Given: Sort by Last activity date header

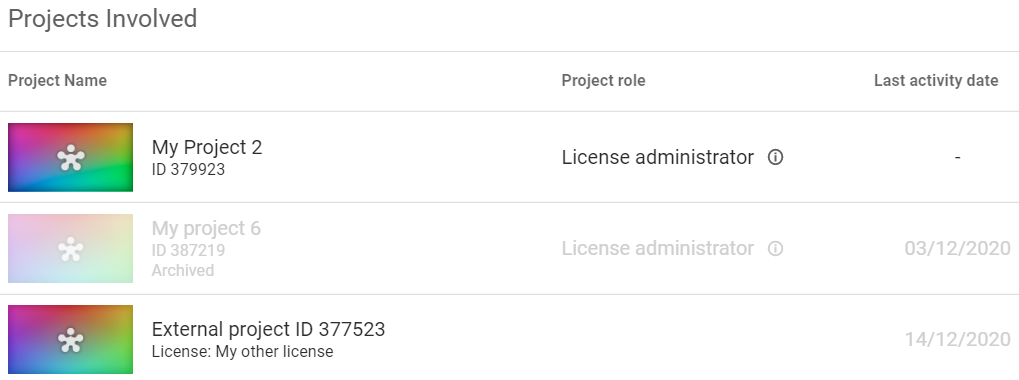Looking at the screenshot, I should pos(936,81).
